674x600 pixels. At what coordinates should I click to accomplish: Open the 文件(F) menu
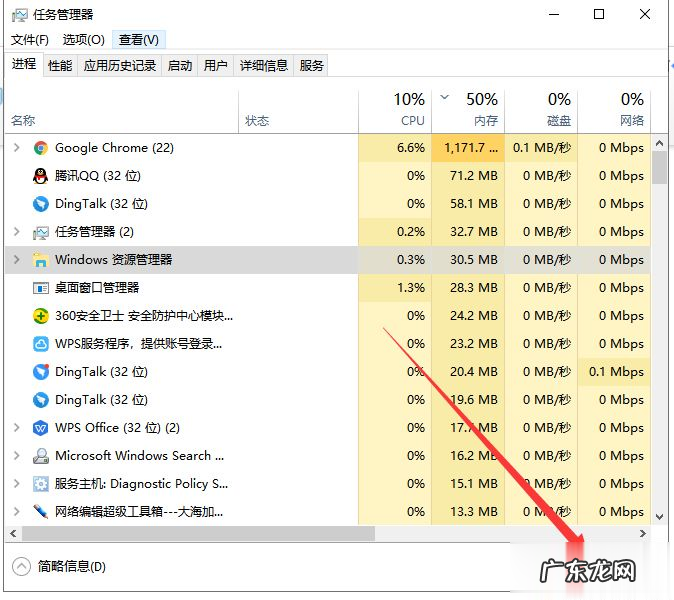[30, 40]
